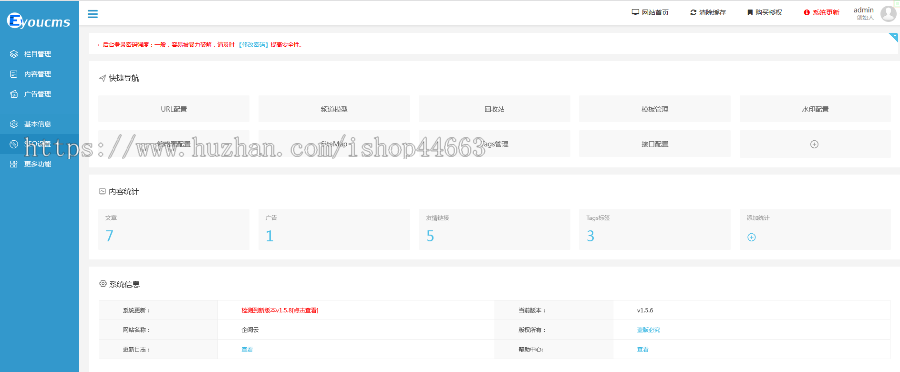
Task: Select the SEO settings sidebar item
Action: coord(39,144)
